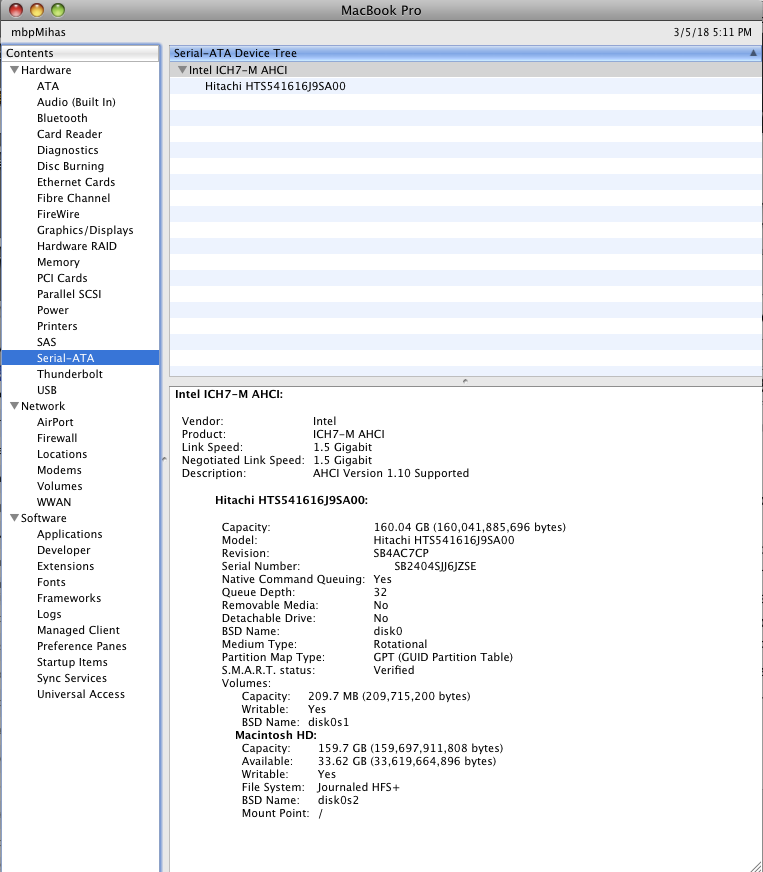The width and height of the screenshot is (763, 872).
Task: Select Volumes under Network
Action: point(60,486)
